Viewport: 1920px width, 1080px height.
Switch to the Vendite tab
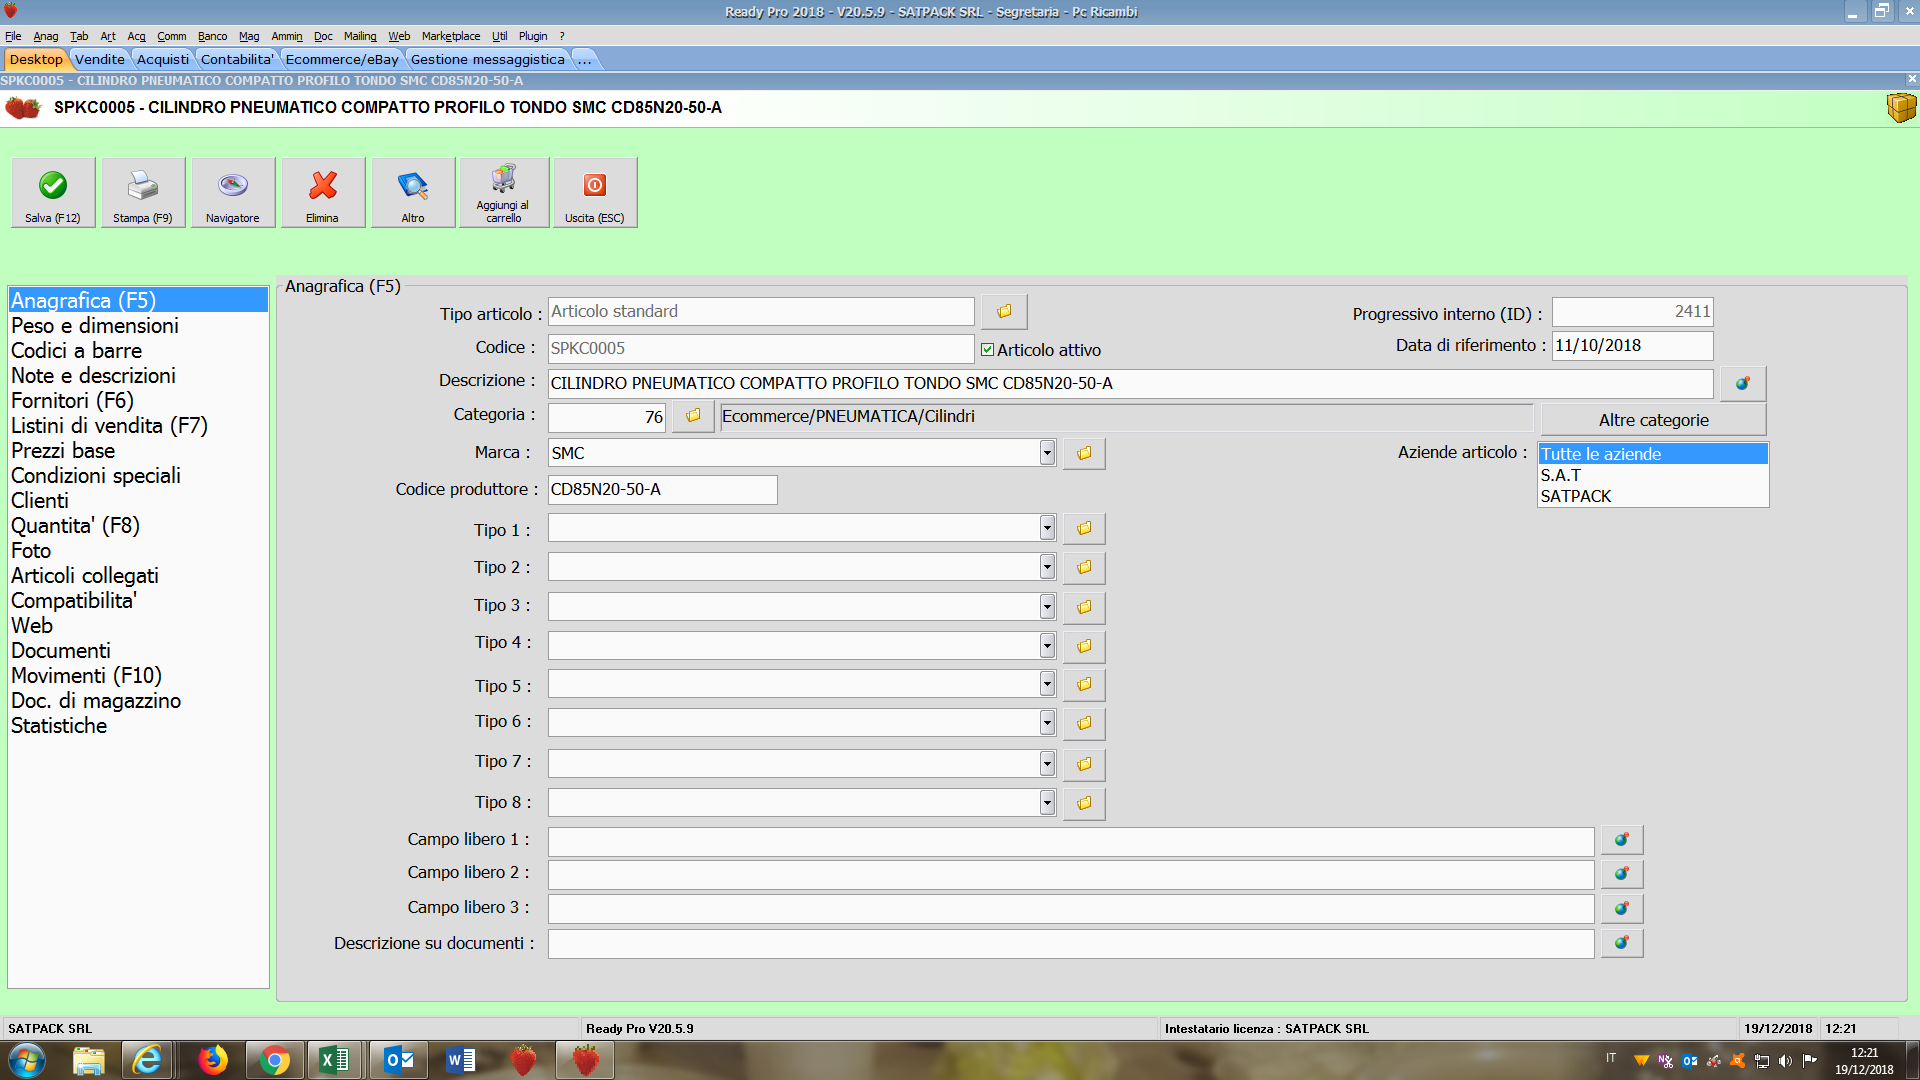(100, 59)
